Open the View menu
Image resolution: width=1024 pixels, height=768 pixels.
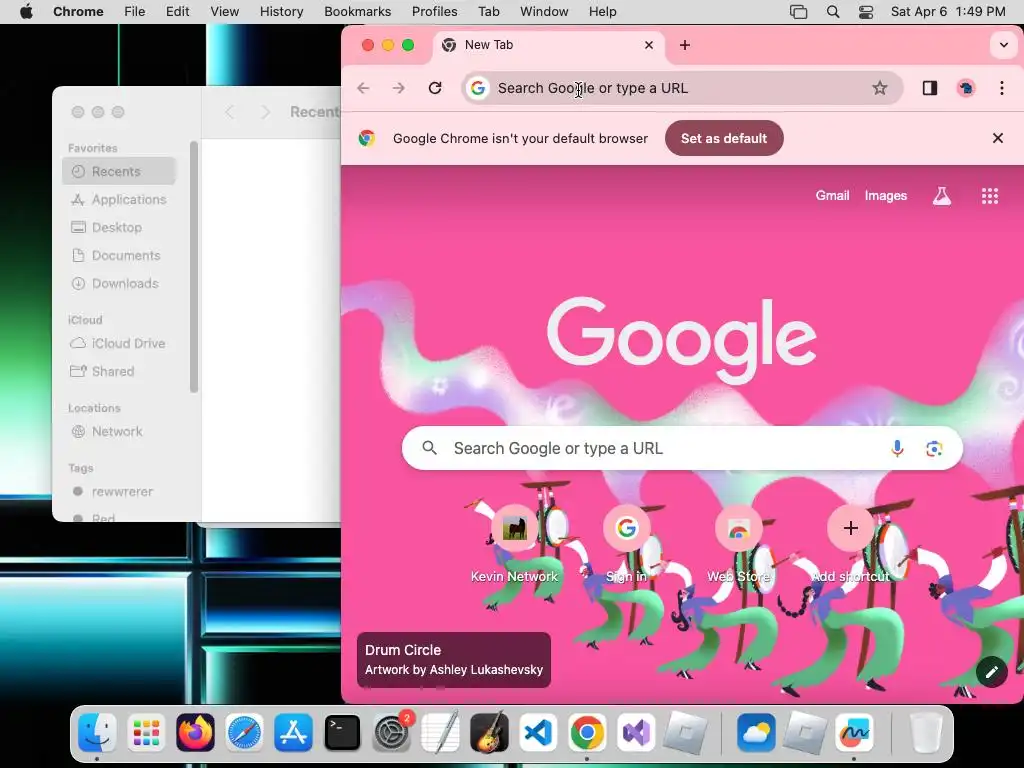click(x=225, y=12)
